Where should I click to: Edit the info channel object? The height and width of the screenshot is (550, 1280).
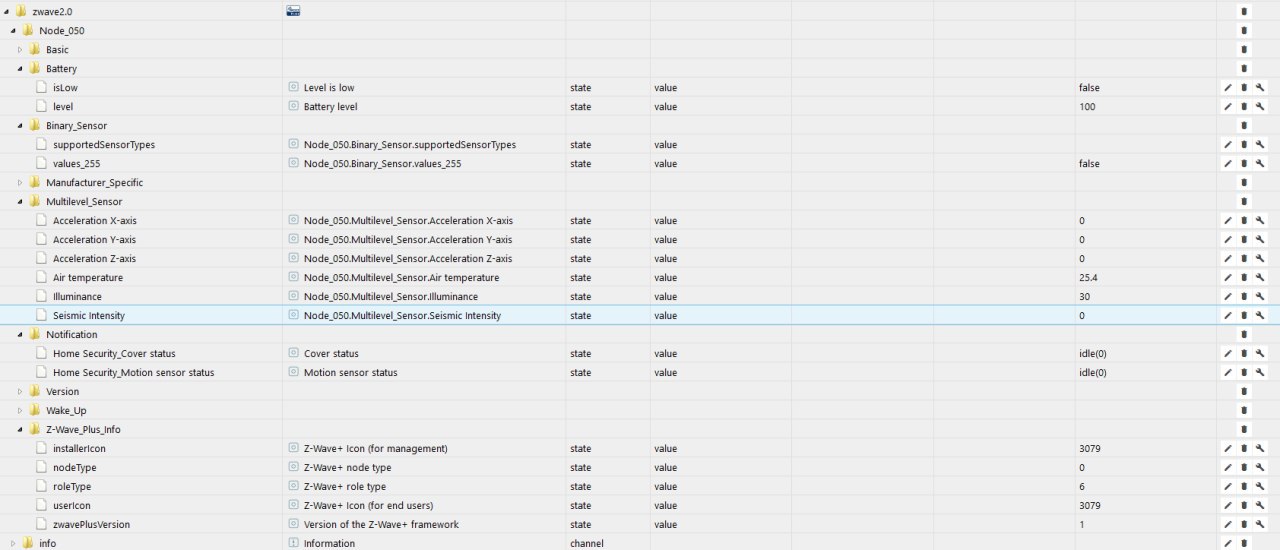click(x=1227, y=544)
